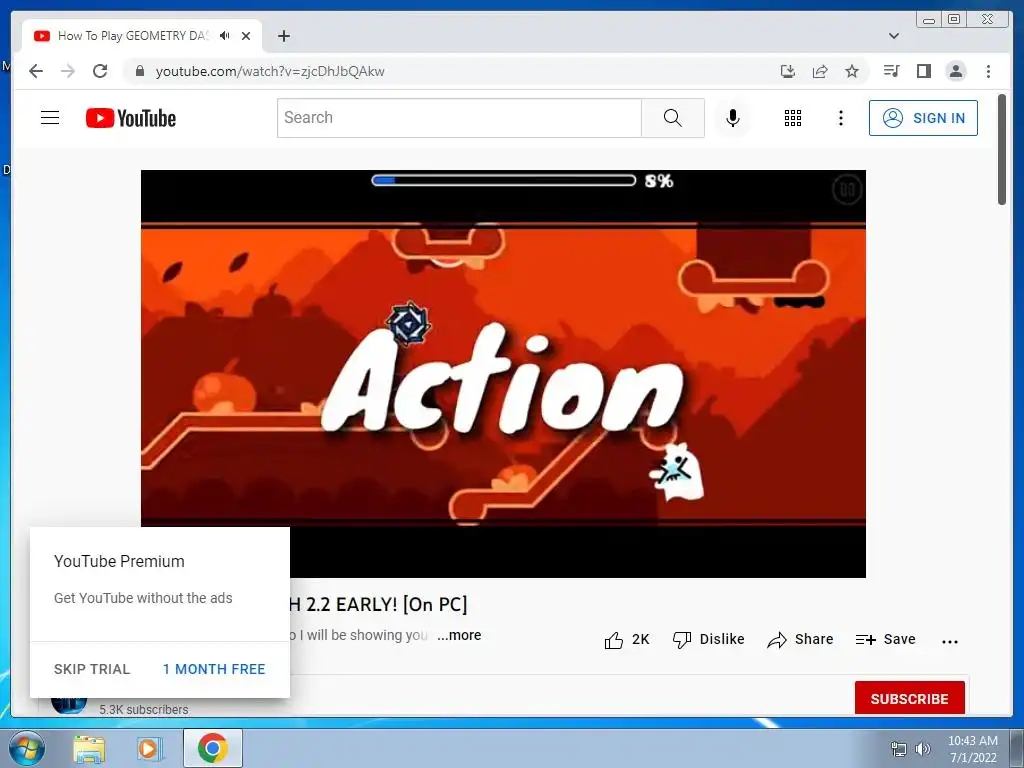The width and height of the screenshot is (1024, 768).
Task: Click the '5.3K subscribers' text
Action: [x=144, y=709]
